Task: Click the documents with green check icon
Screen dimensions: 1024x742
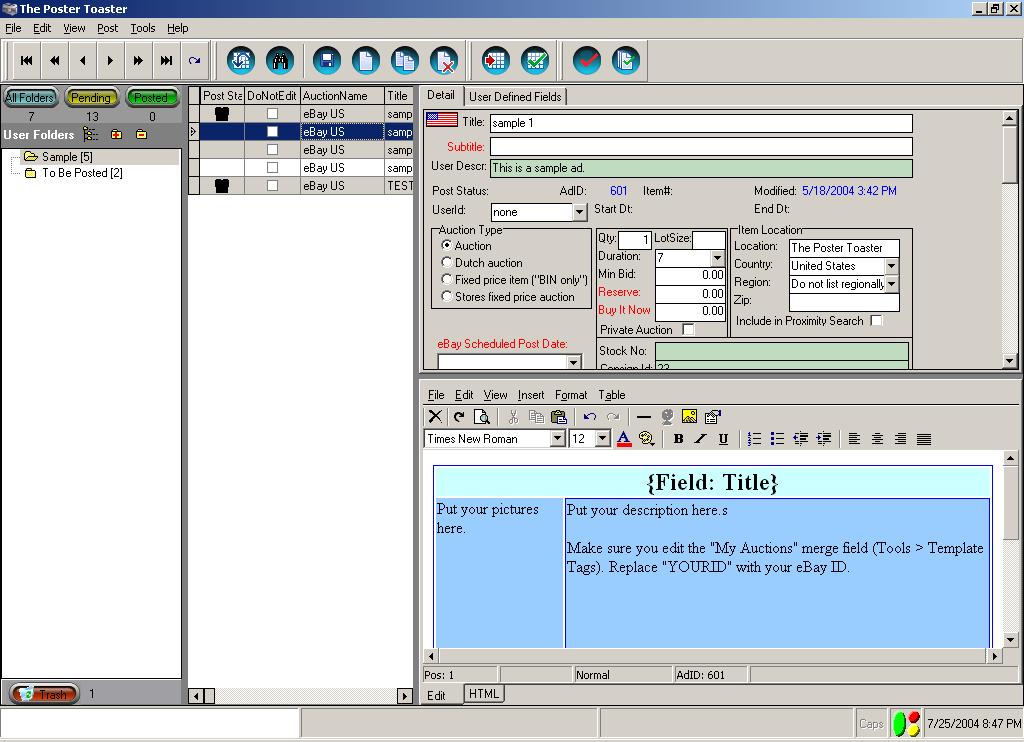Action: (x=626, y=61)
